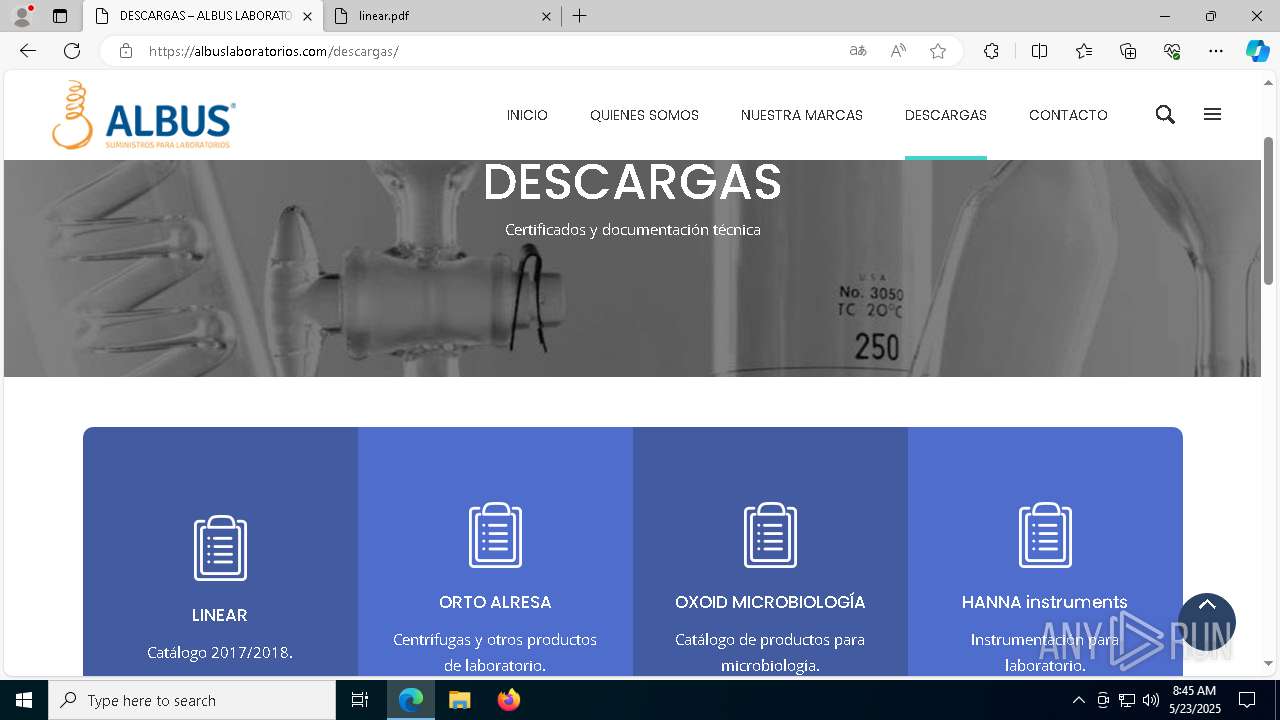Open the Copilot sidebar icon

coord(1257,51)
